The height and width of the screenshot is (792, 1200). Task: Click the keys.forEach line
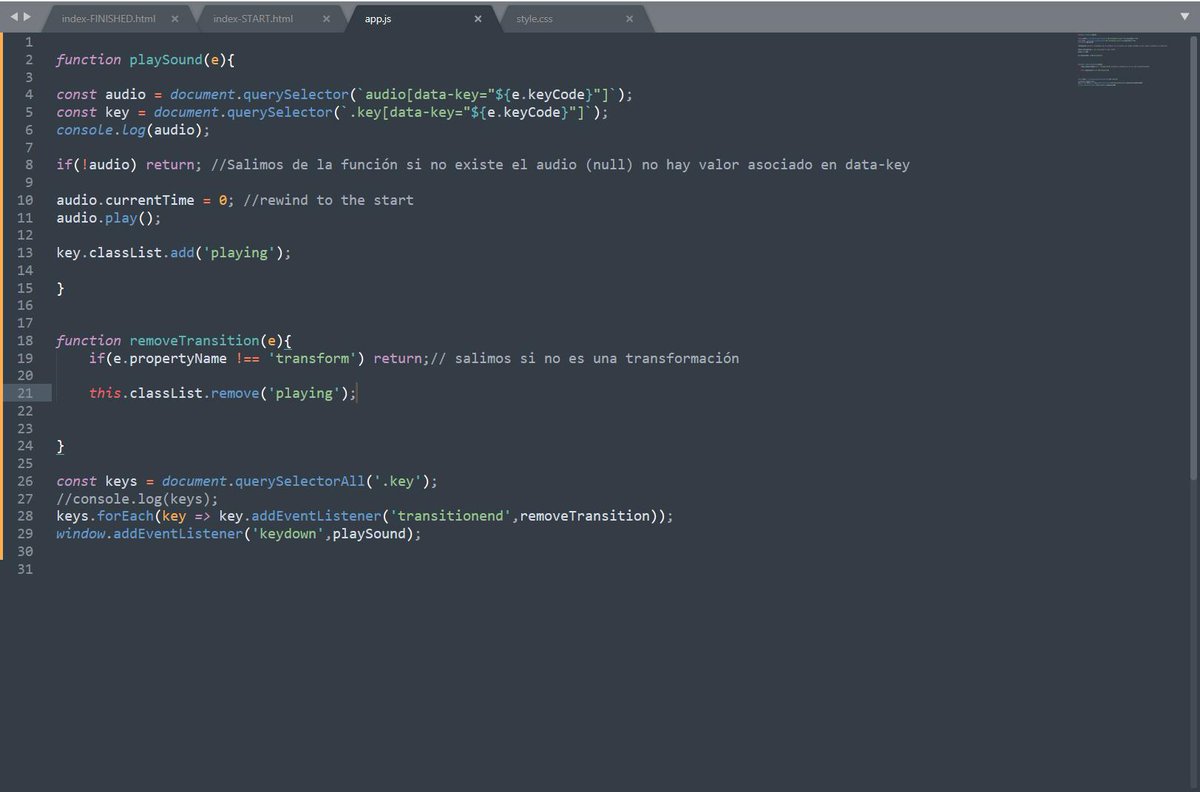click(365, 516)
